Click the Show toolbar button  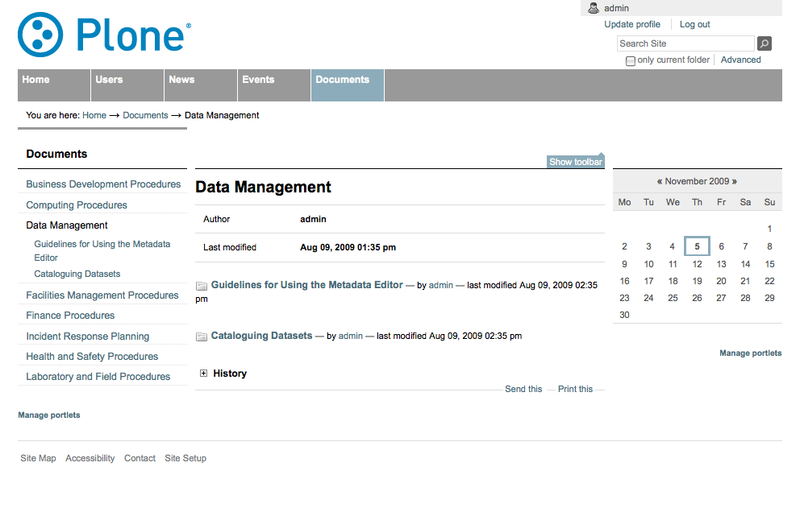[575, 162]
